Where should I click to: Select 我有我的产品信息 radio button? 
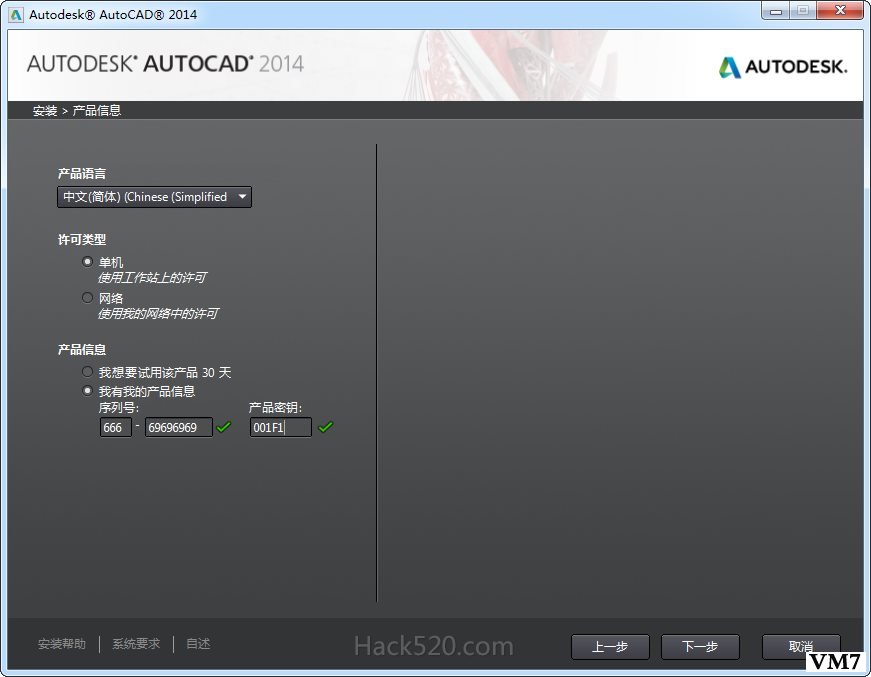(87, 391)
